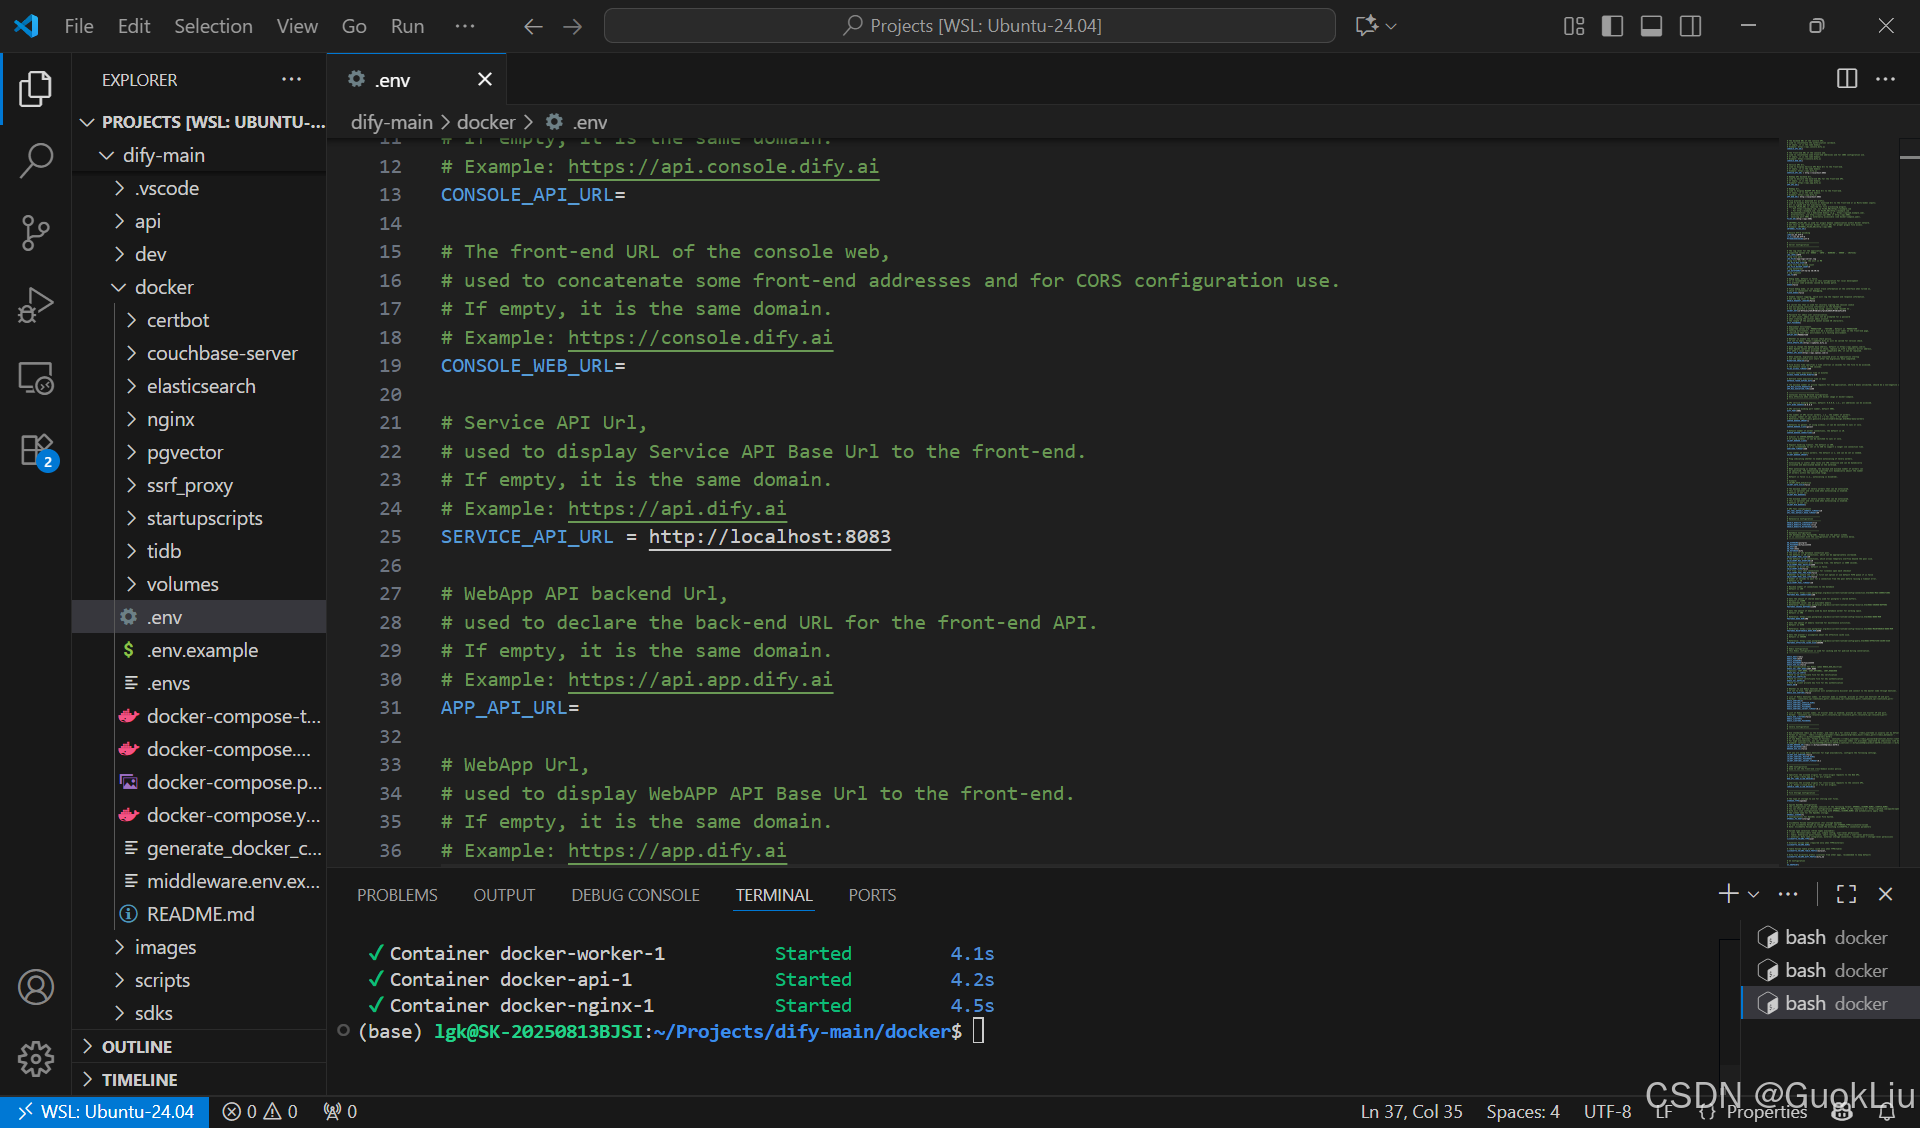Expand the .vscode folder
The image size is (1920, 1128).
click(x=119, y=188)
